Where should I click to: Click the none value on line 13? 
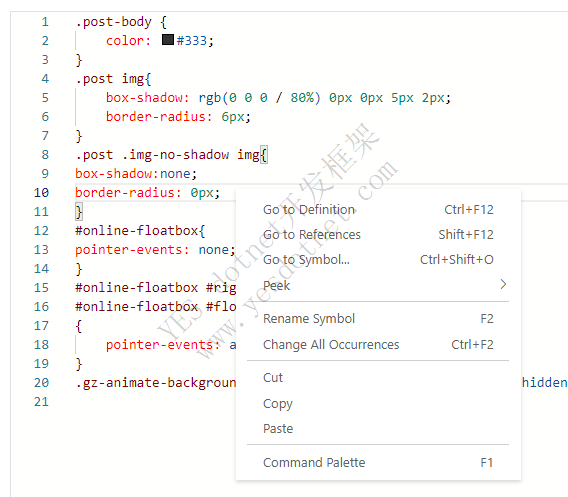[x=214, y=250]
